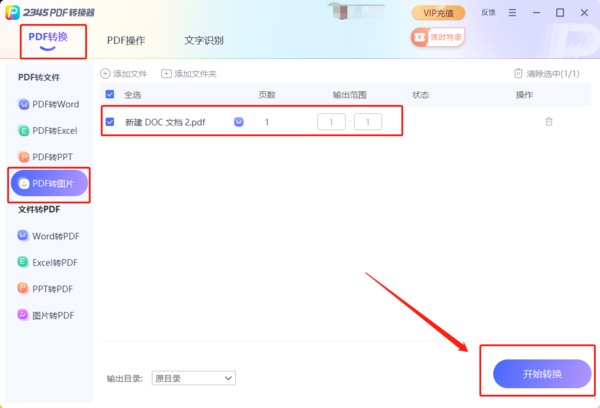Toggle the 全选 select-all checkbox
The width and height of the screenshot is (600, 408).
[x=110, y=94]
